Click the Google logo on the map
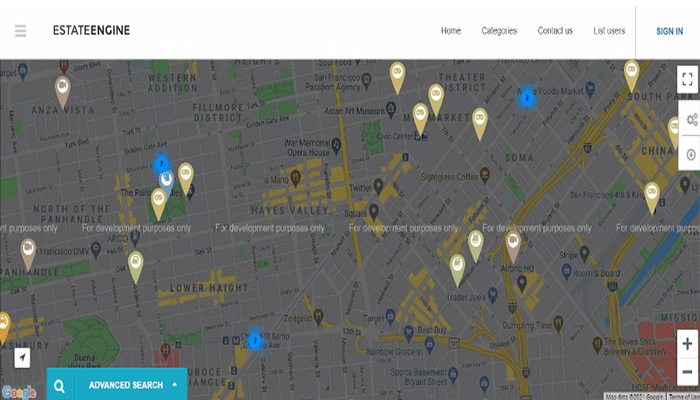This screenshot has width=700, height=400. tap(18, 393)
